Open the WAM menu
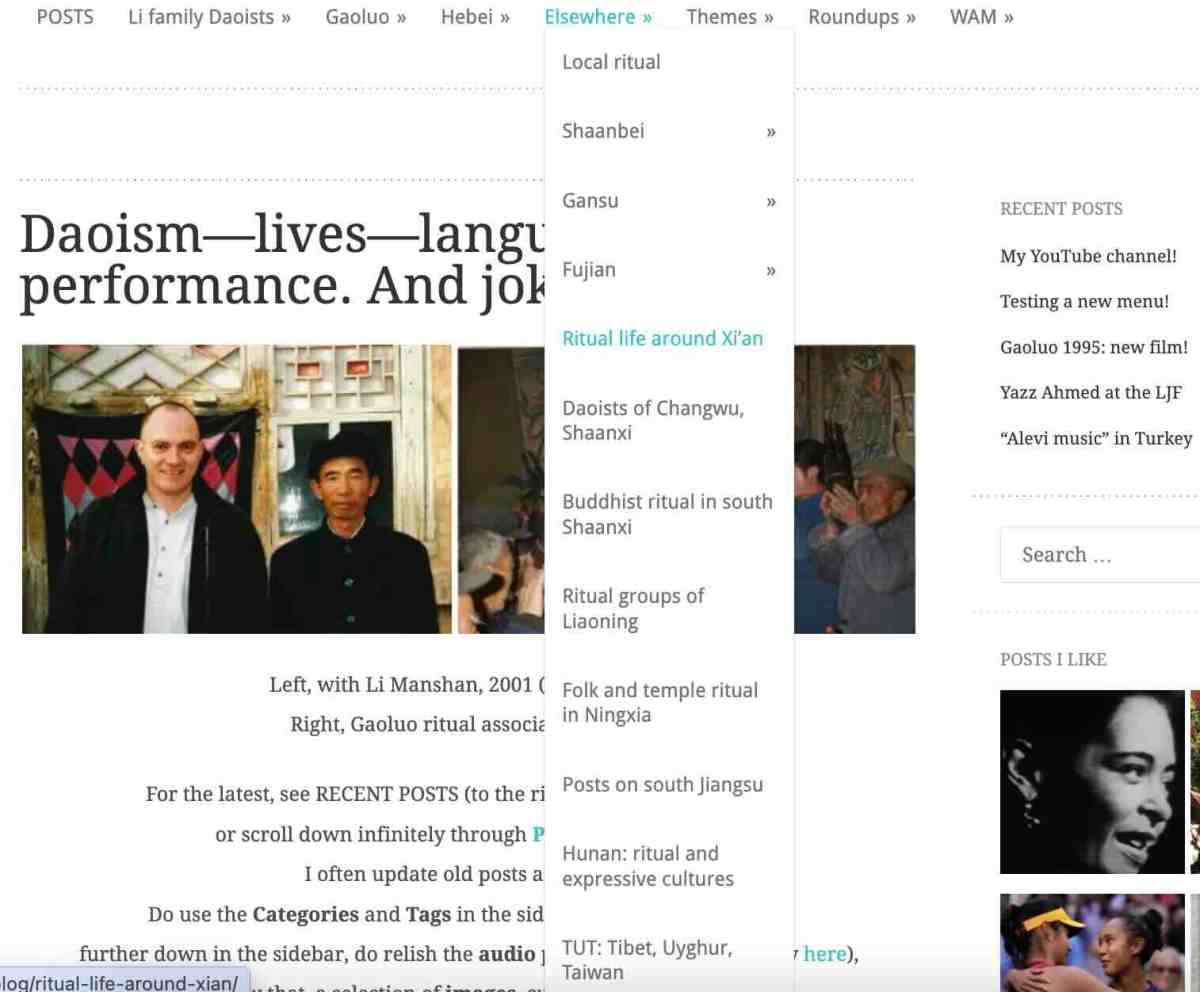 tap(981, 17)
